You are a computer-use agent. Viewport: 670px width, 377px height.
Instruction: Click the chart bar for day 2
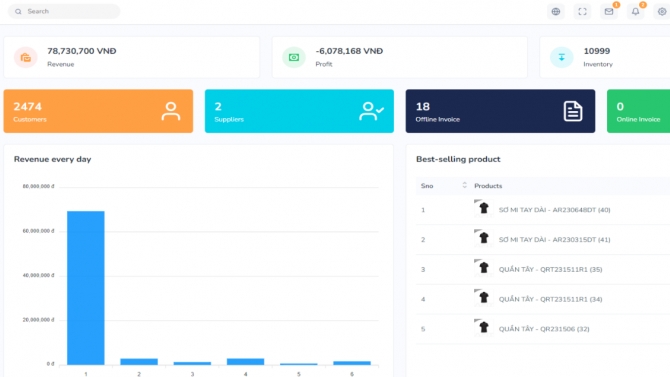(x=139, y=362)
